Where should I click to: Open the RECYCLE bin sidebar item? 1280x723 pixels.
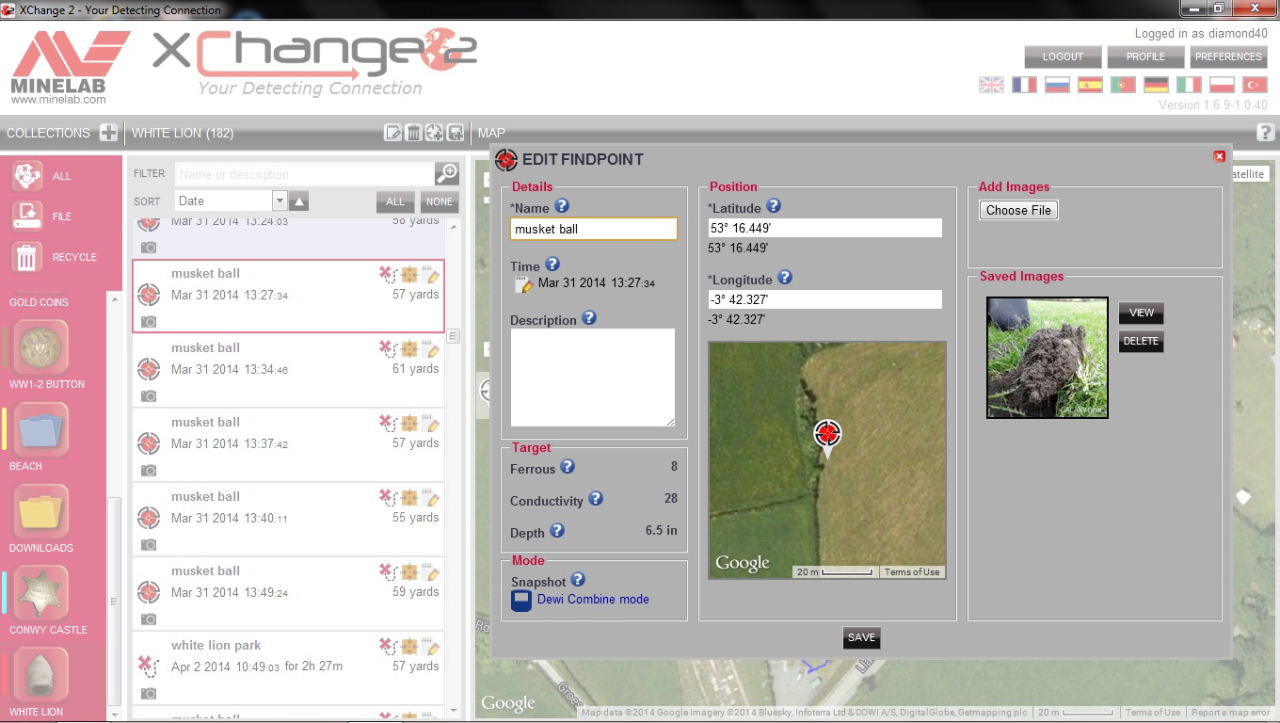click(54, 257)
